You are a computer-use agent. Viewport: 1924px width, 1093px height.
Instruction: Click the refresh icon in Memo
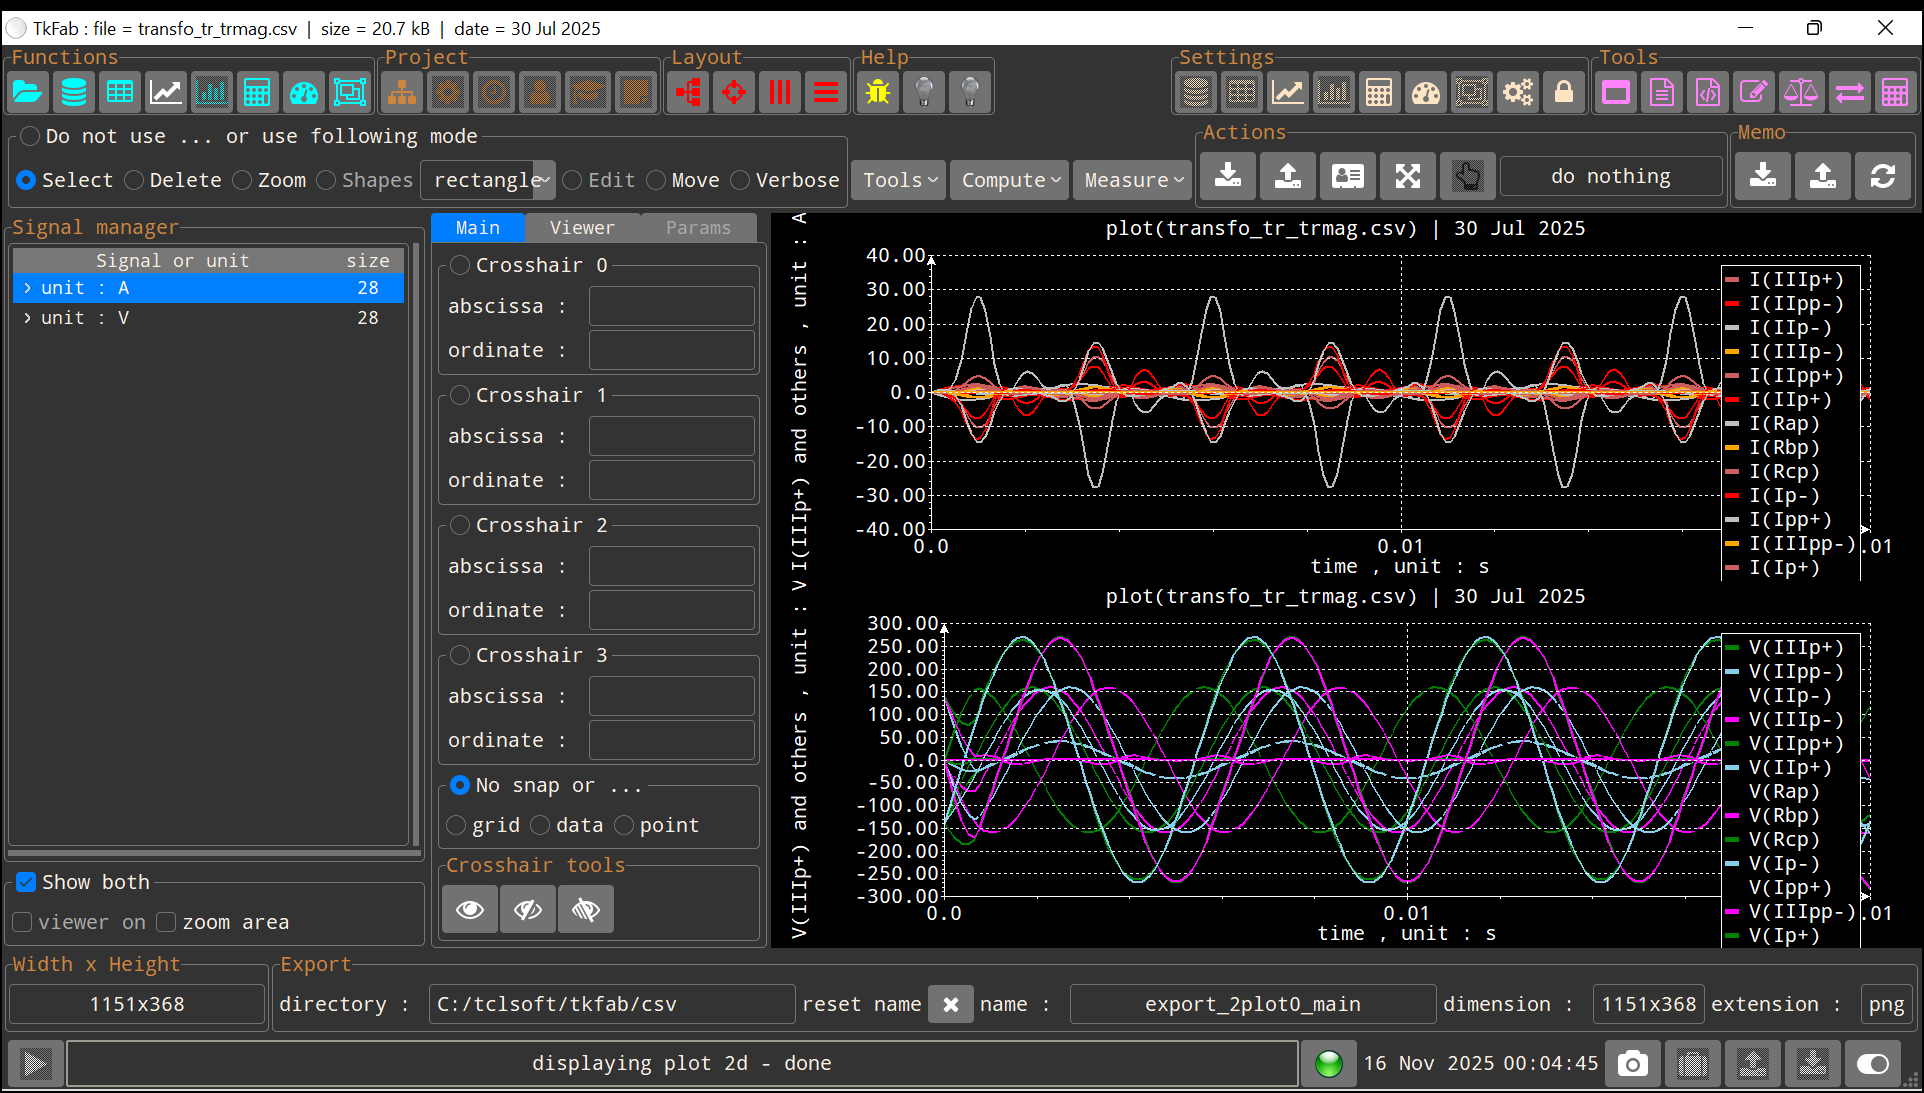pyautogui.click(x=1883, y=177)
